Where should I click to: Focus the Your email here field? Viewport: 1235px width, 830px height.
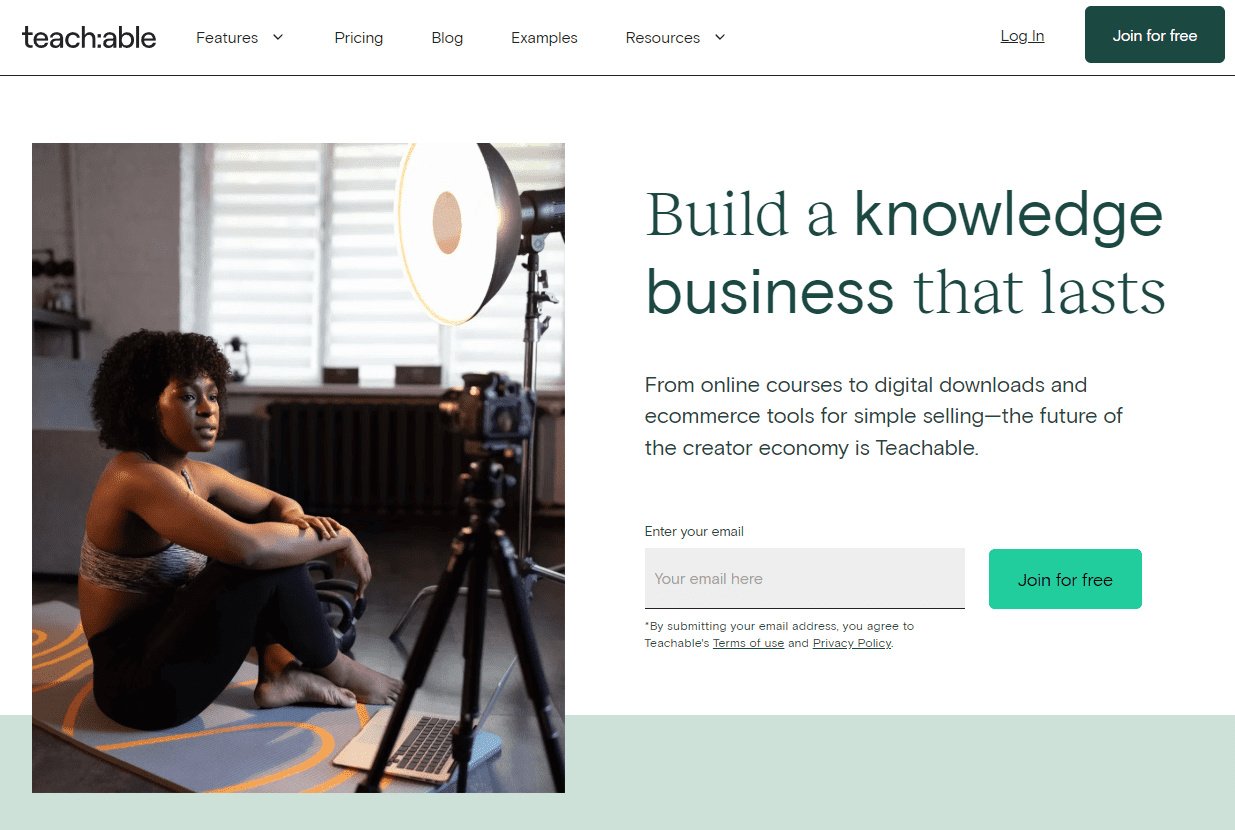coord(805,578)
